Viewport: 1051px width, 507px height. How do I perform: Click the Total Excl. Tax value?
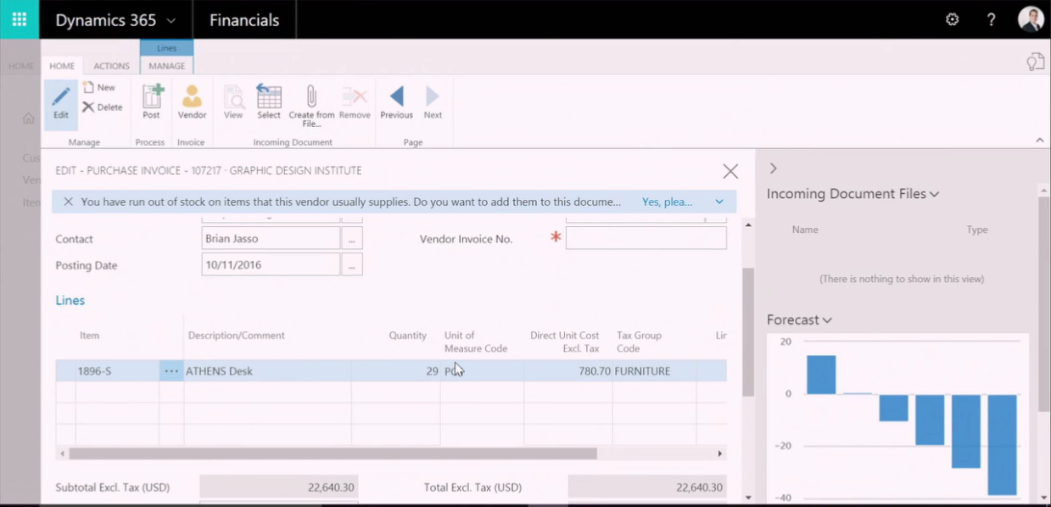647,488
